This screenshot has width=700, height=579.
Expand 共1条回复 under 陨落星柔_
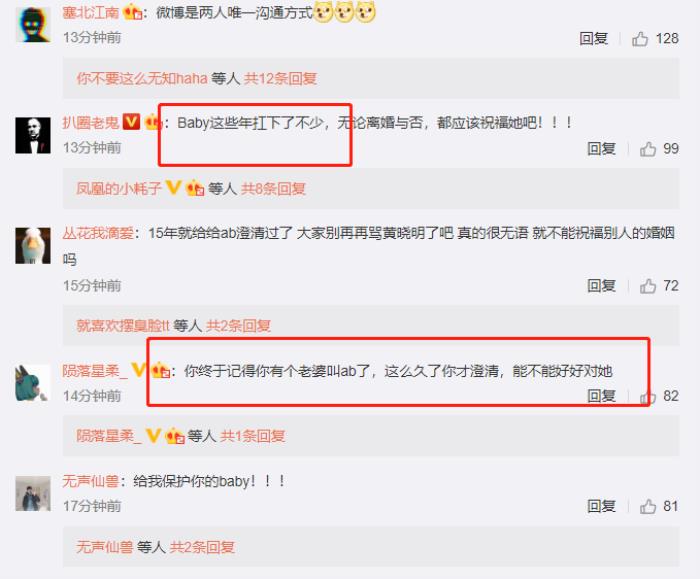[x=252, y=436]
